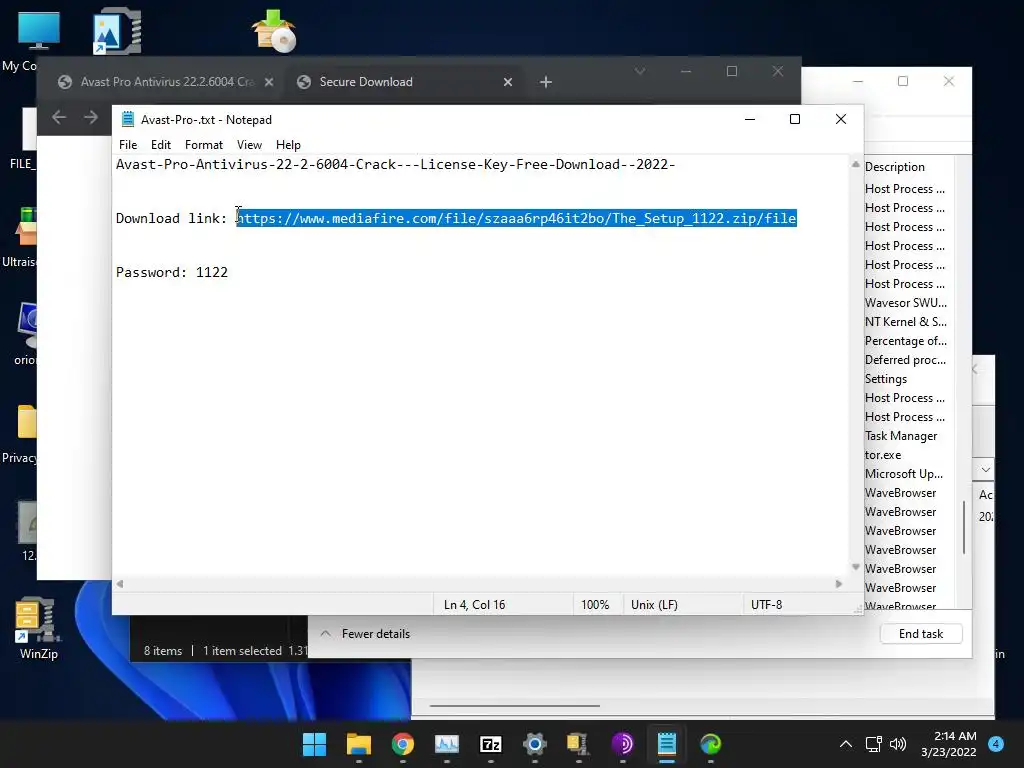Open the Help menu in Notepad
This screenshot has width=1024, height=768.
[288, 145]
